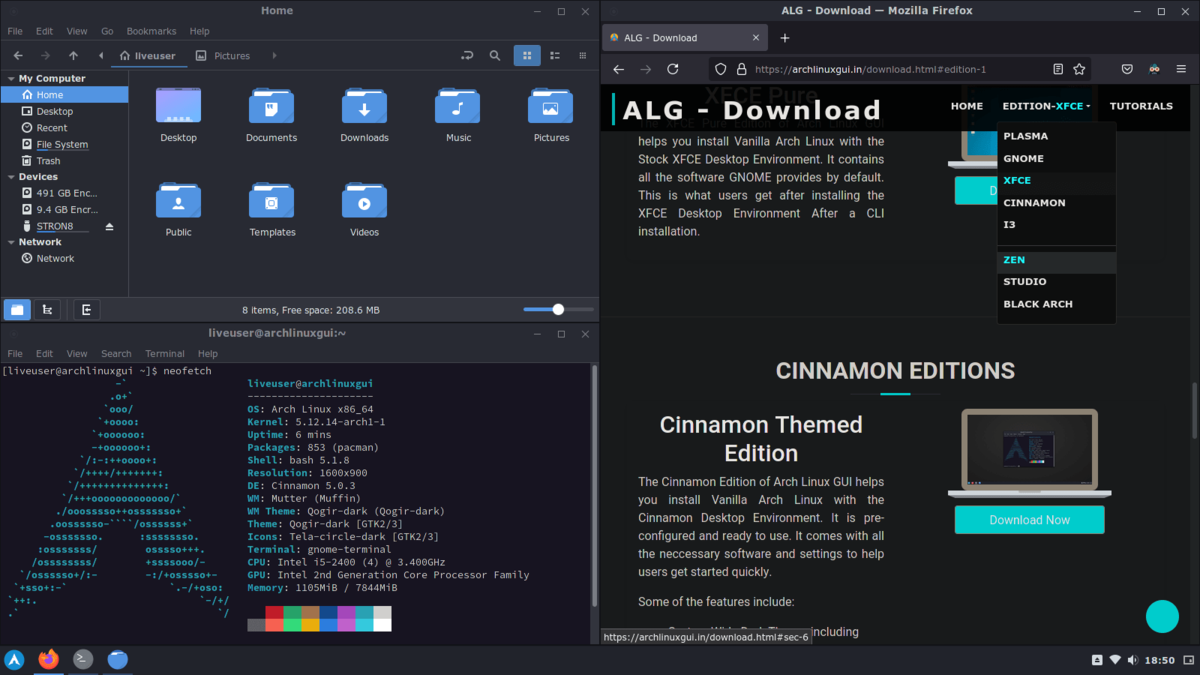Screen dimensions: 1200x675
Task: Collapse Network section in Nemo sidebar
Action: (10, 242)
